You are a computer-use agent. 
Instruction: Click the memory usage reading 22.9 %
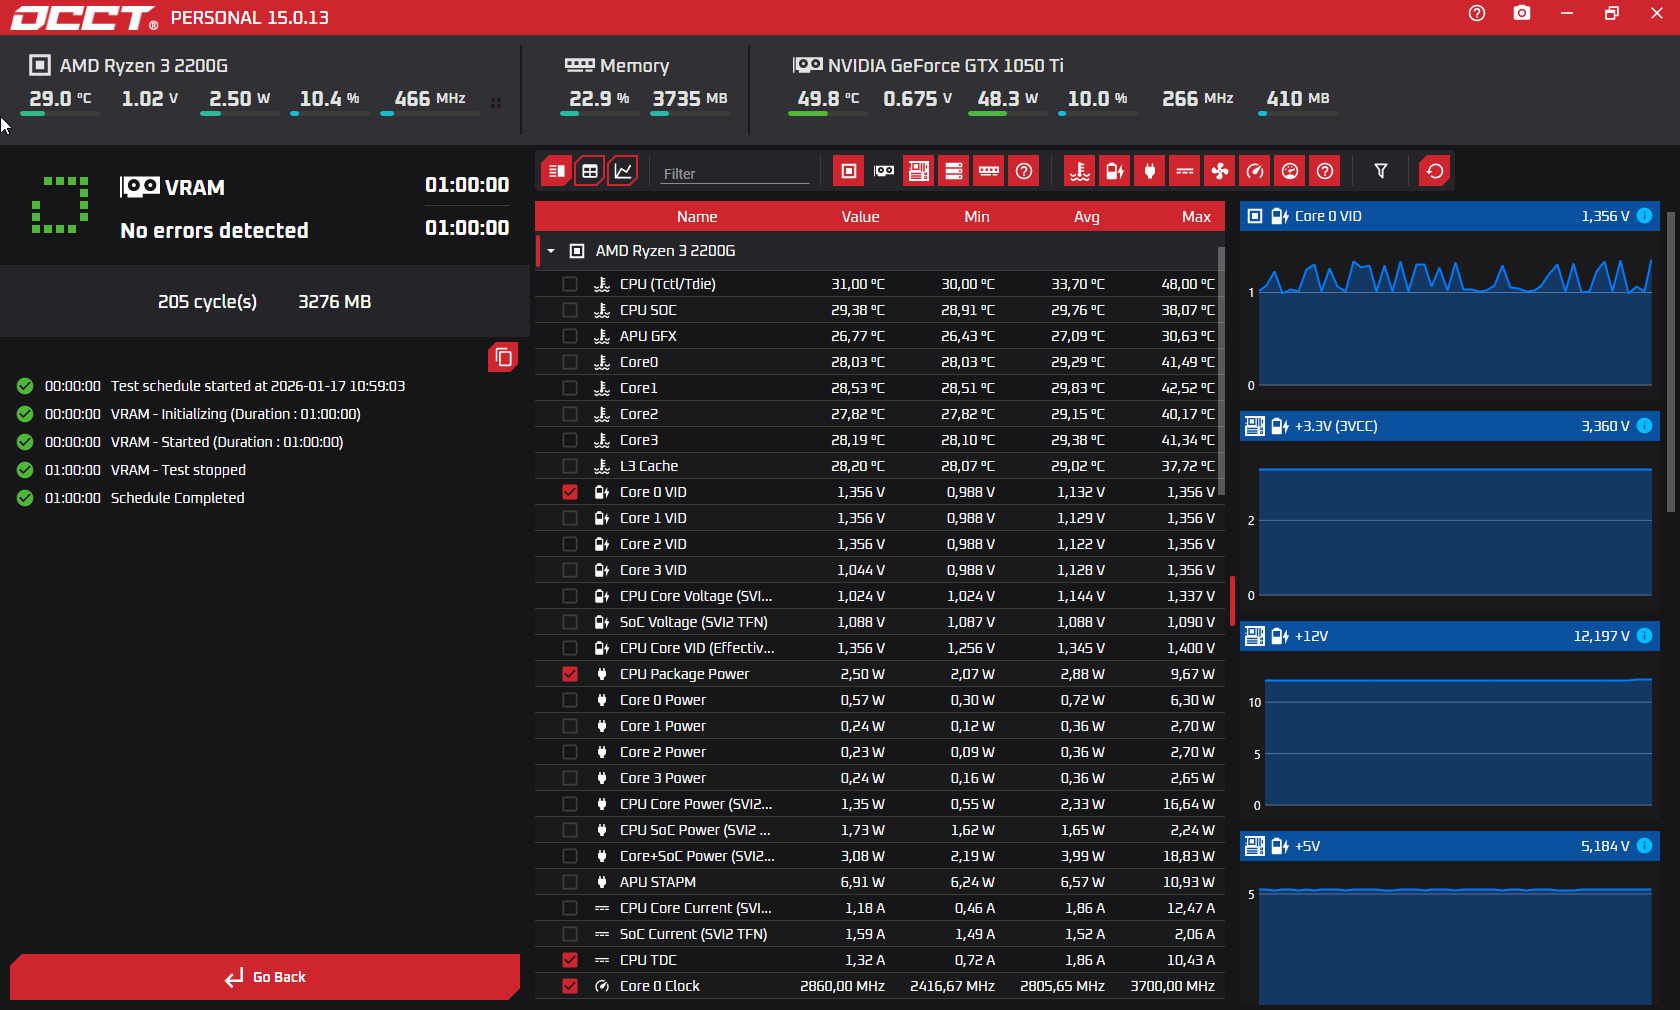tap(599, 98)
